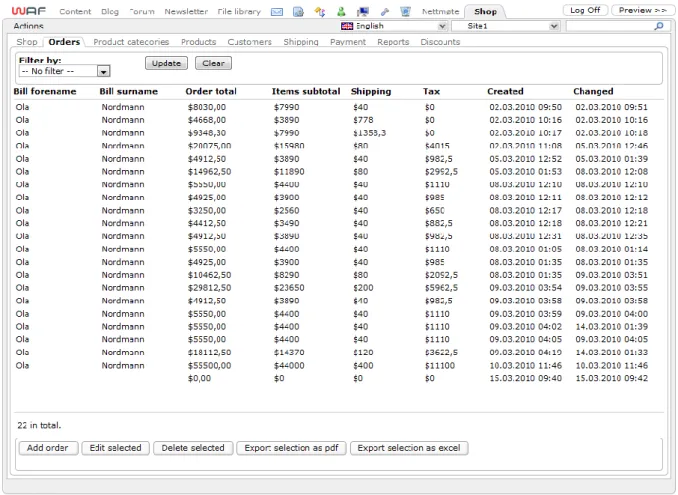Open the Filter by dropdown
Viewport: 678px width, 495px height.
point(64,71)
